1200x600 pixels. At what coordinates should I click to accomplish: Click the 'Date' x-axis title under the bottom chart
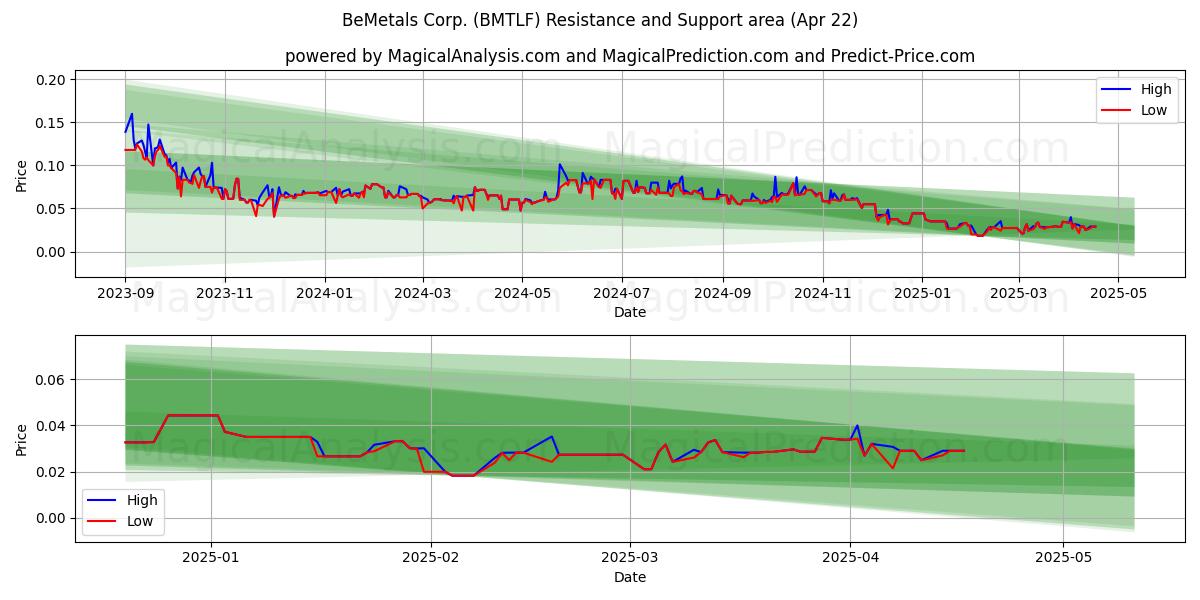coord(630,577)
